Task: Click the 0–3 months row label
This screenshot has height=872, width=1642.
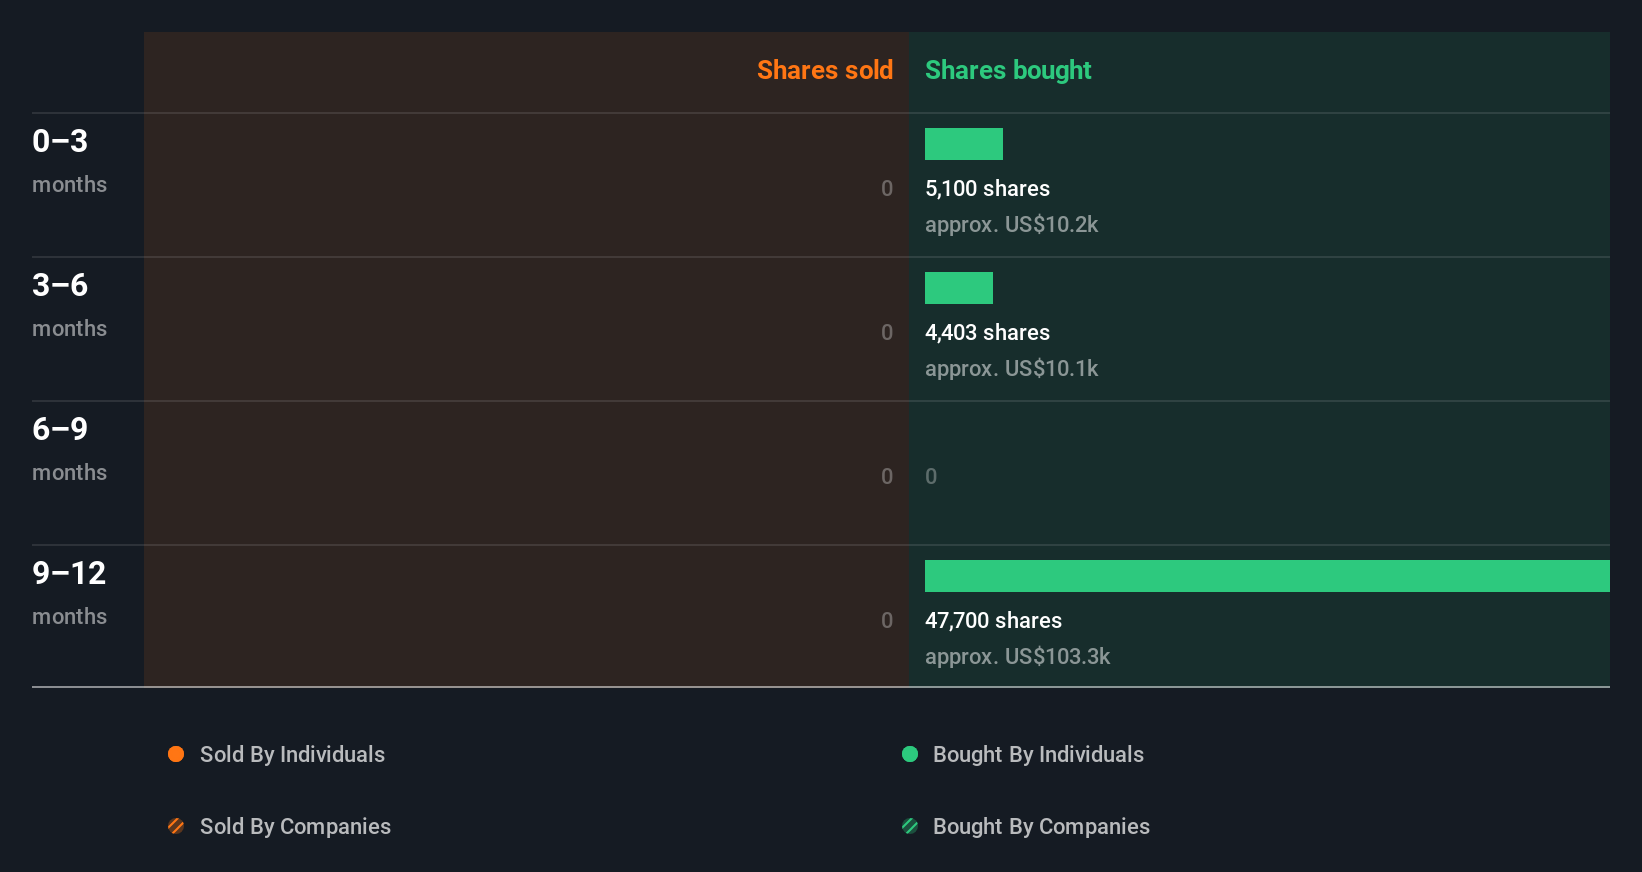Action: 69,160
